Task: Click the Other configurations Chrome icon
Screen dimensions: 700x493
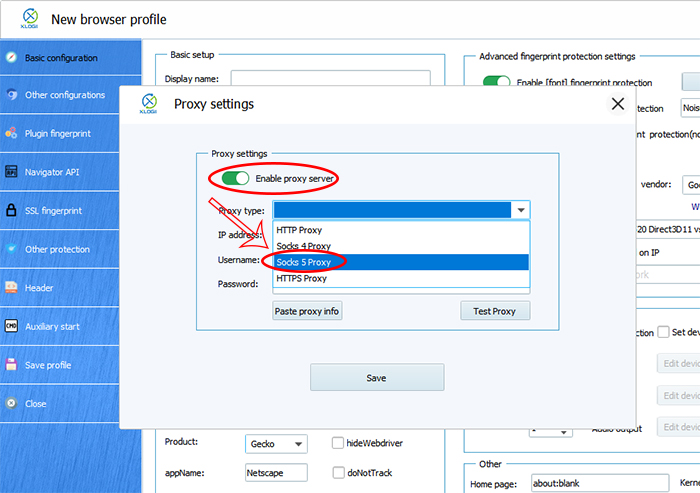Action: click(12, 95)
